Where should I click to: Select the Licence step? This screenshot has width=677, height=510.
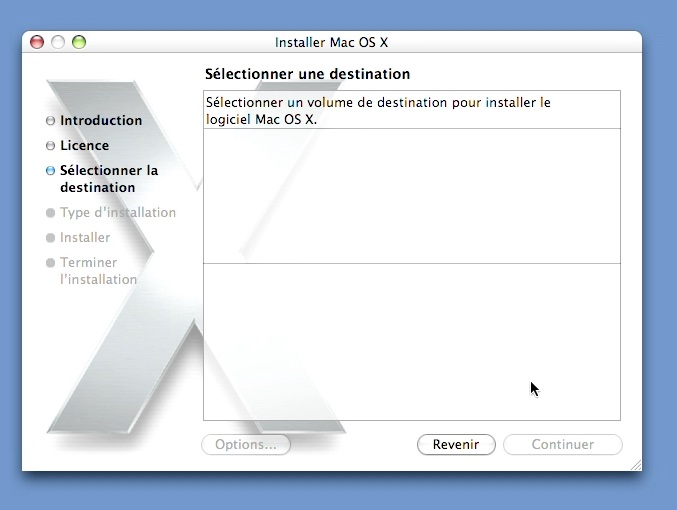(x=85, y=146)
